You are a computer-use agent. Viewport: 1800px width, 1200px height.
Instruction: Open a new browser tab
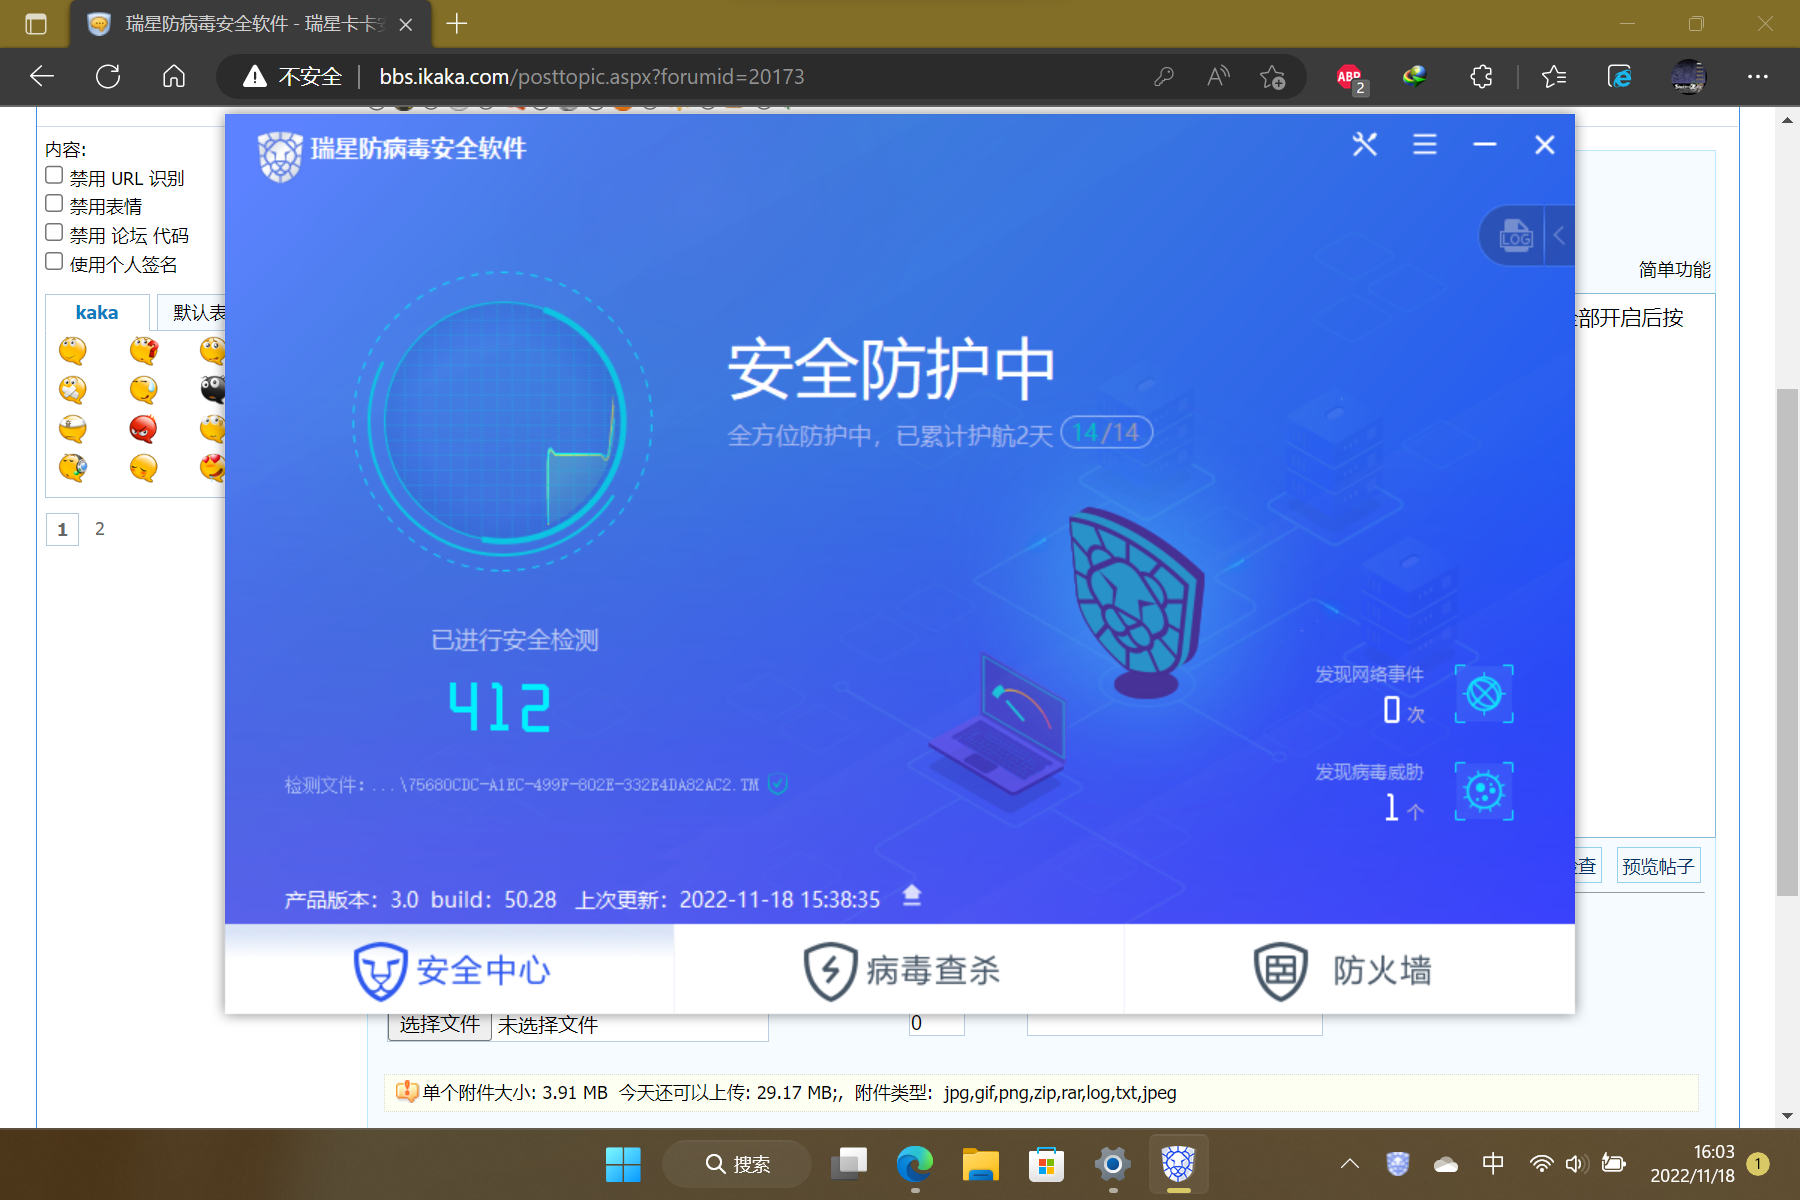(x=457, y=24)
